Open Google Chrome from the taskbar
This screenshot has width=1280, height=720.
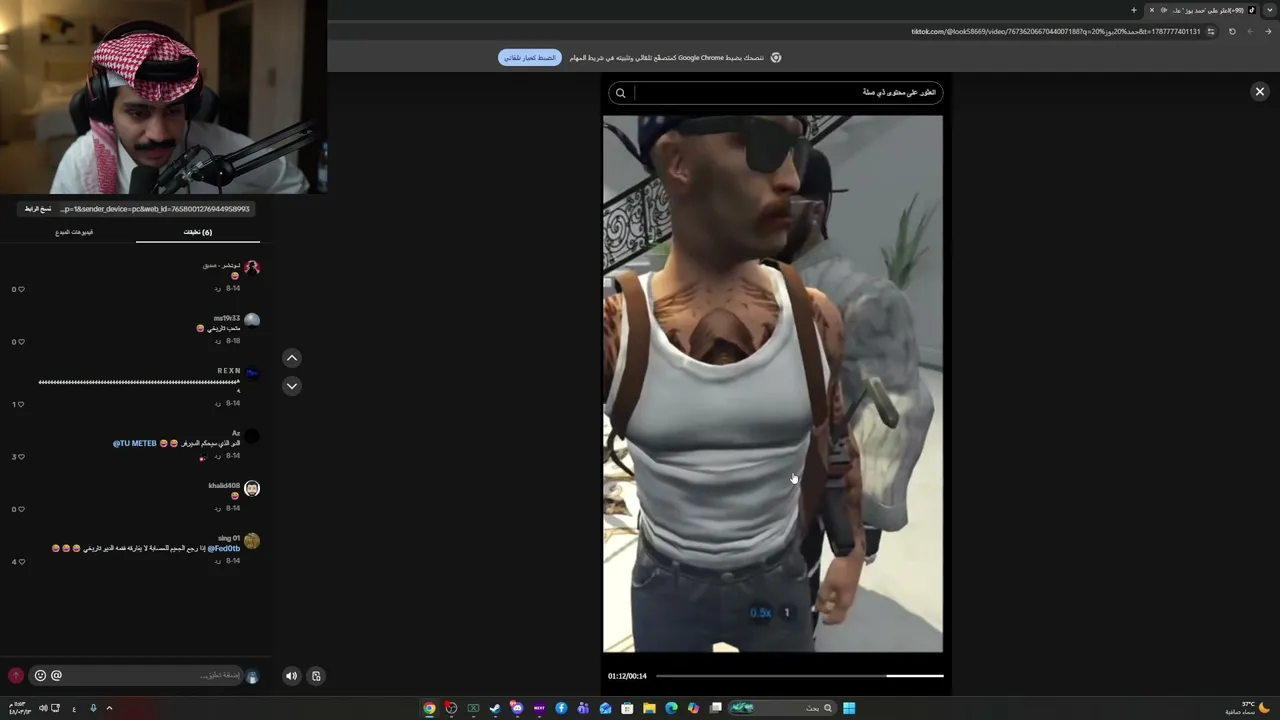429,708
